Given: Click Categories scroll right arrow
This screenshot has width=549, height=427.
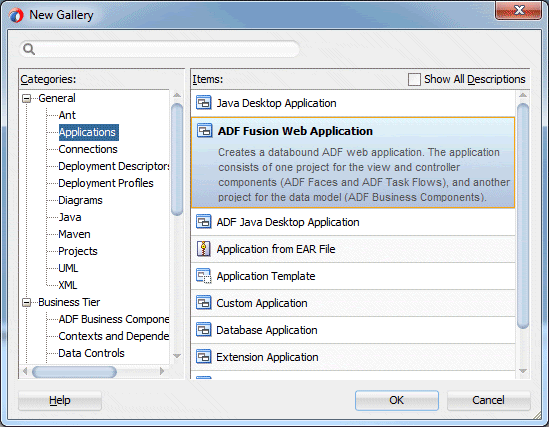Looking at the screenshot, I should 161,371.
